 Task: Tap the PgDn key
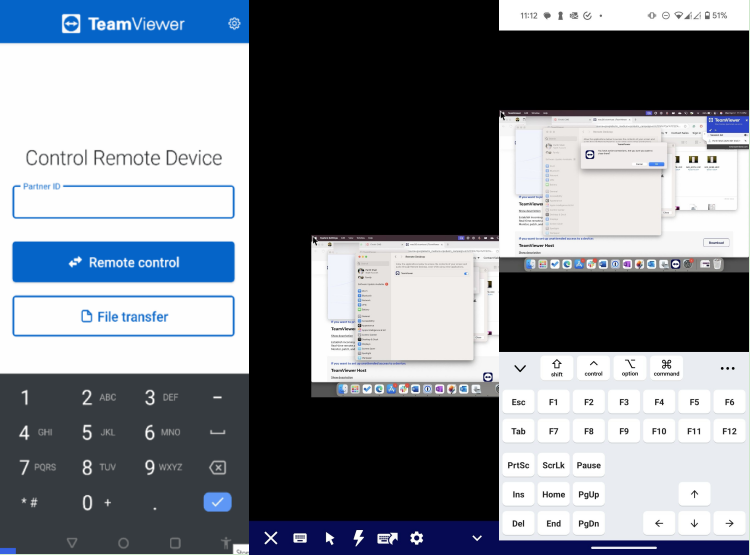[x=589, y=523]
